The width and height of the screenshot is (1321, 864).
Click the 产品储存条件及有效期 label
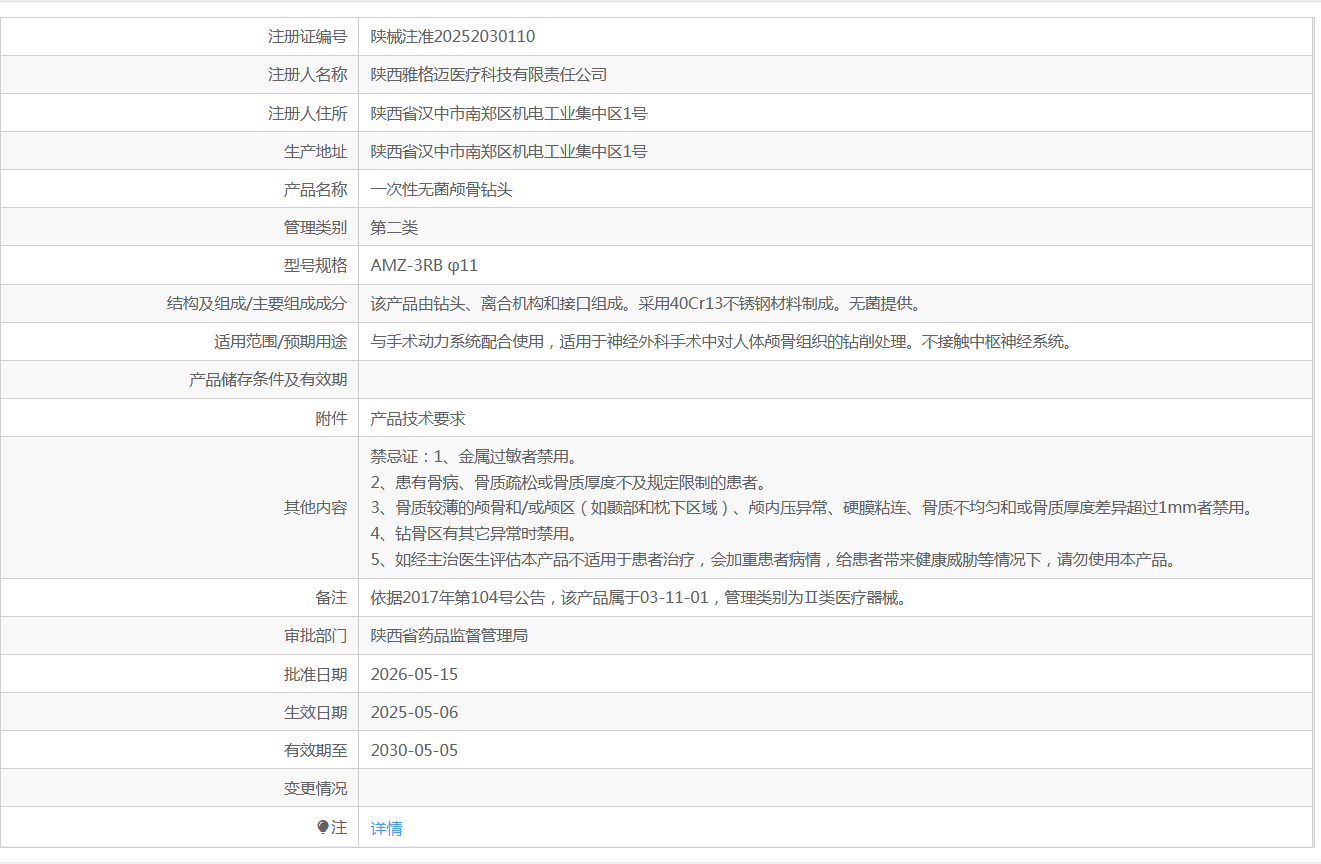click(x=269, y=379)
